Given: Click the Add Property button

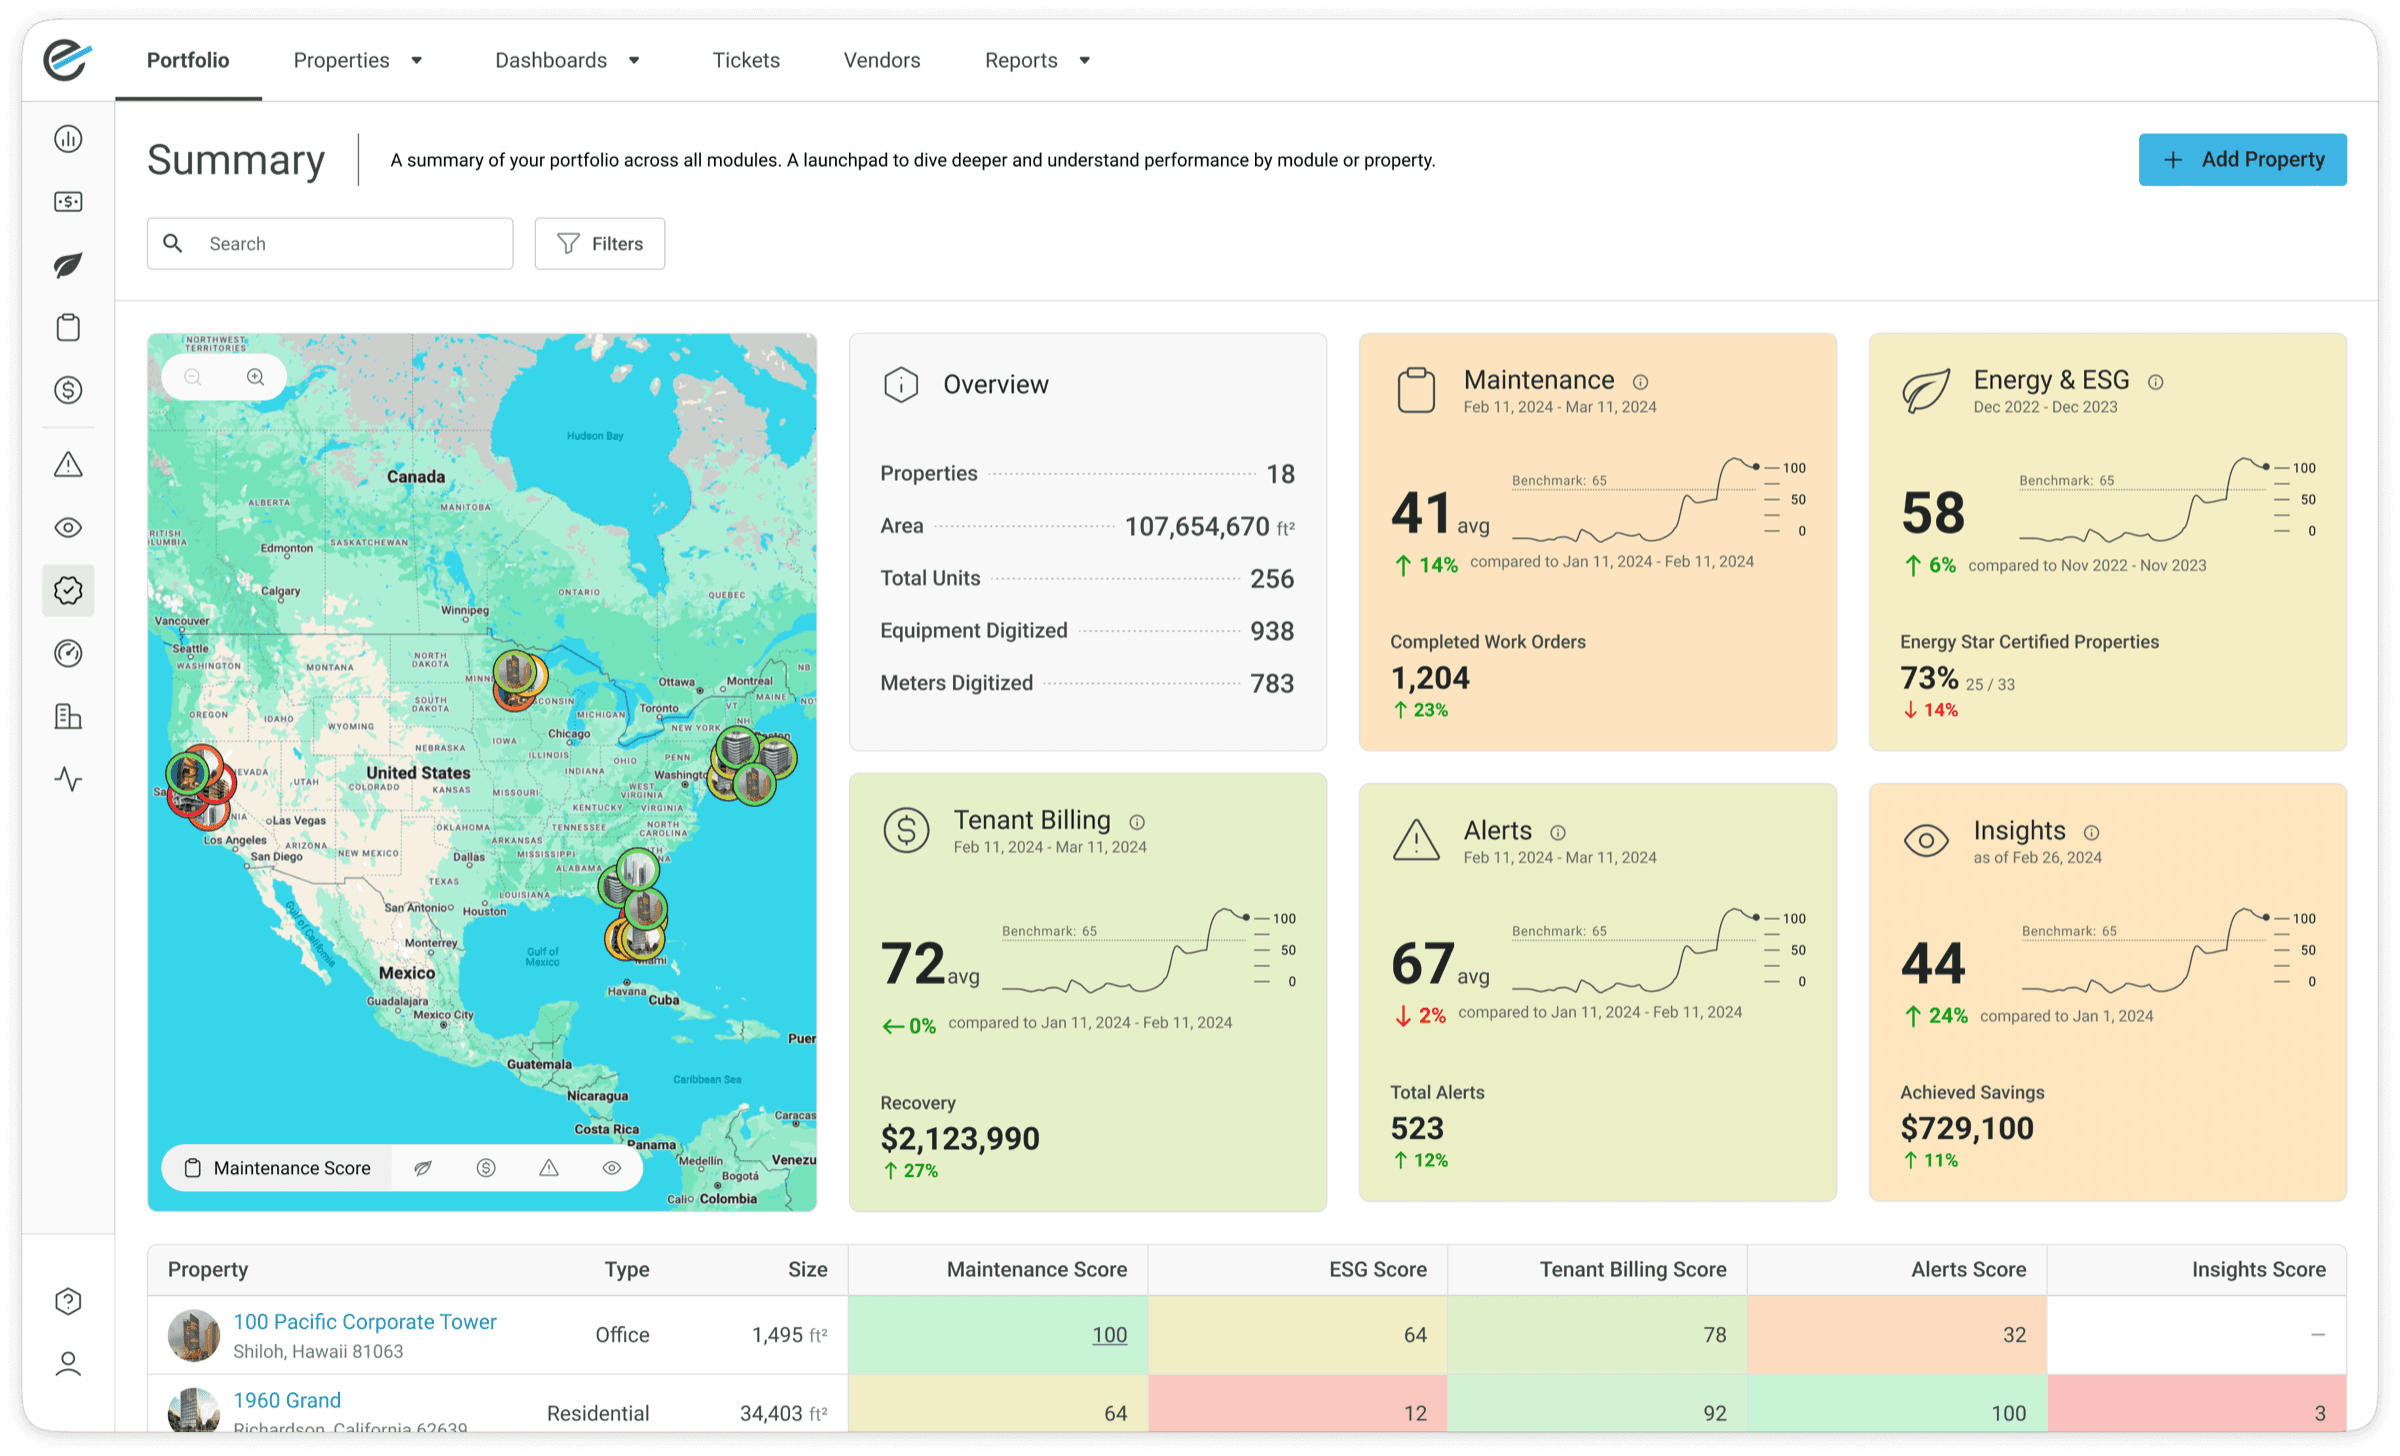Looking at the screenshot, I should (2243, 159).
